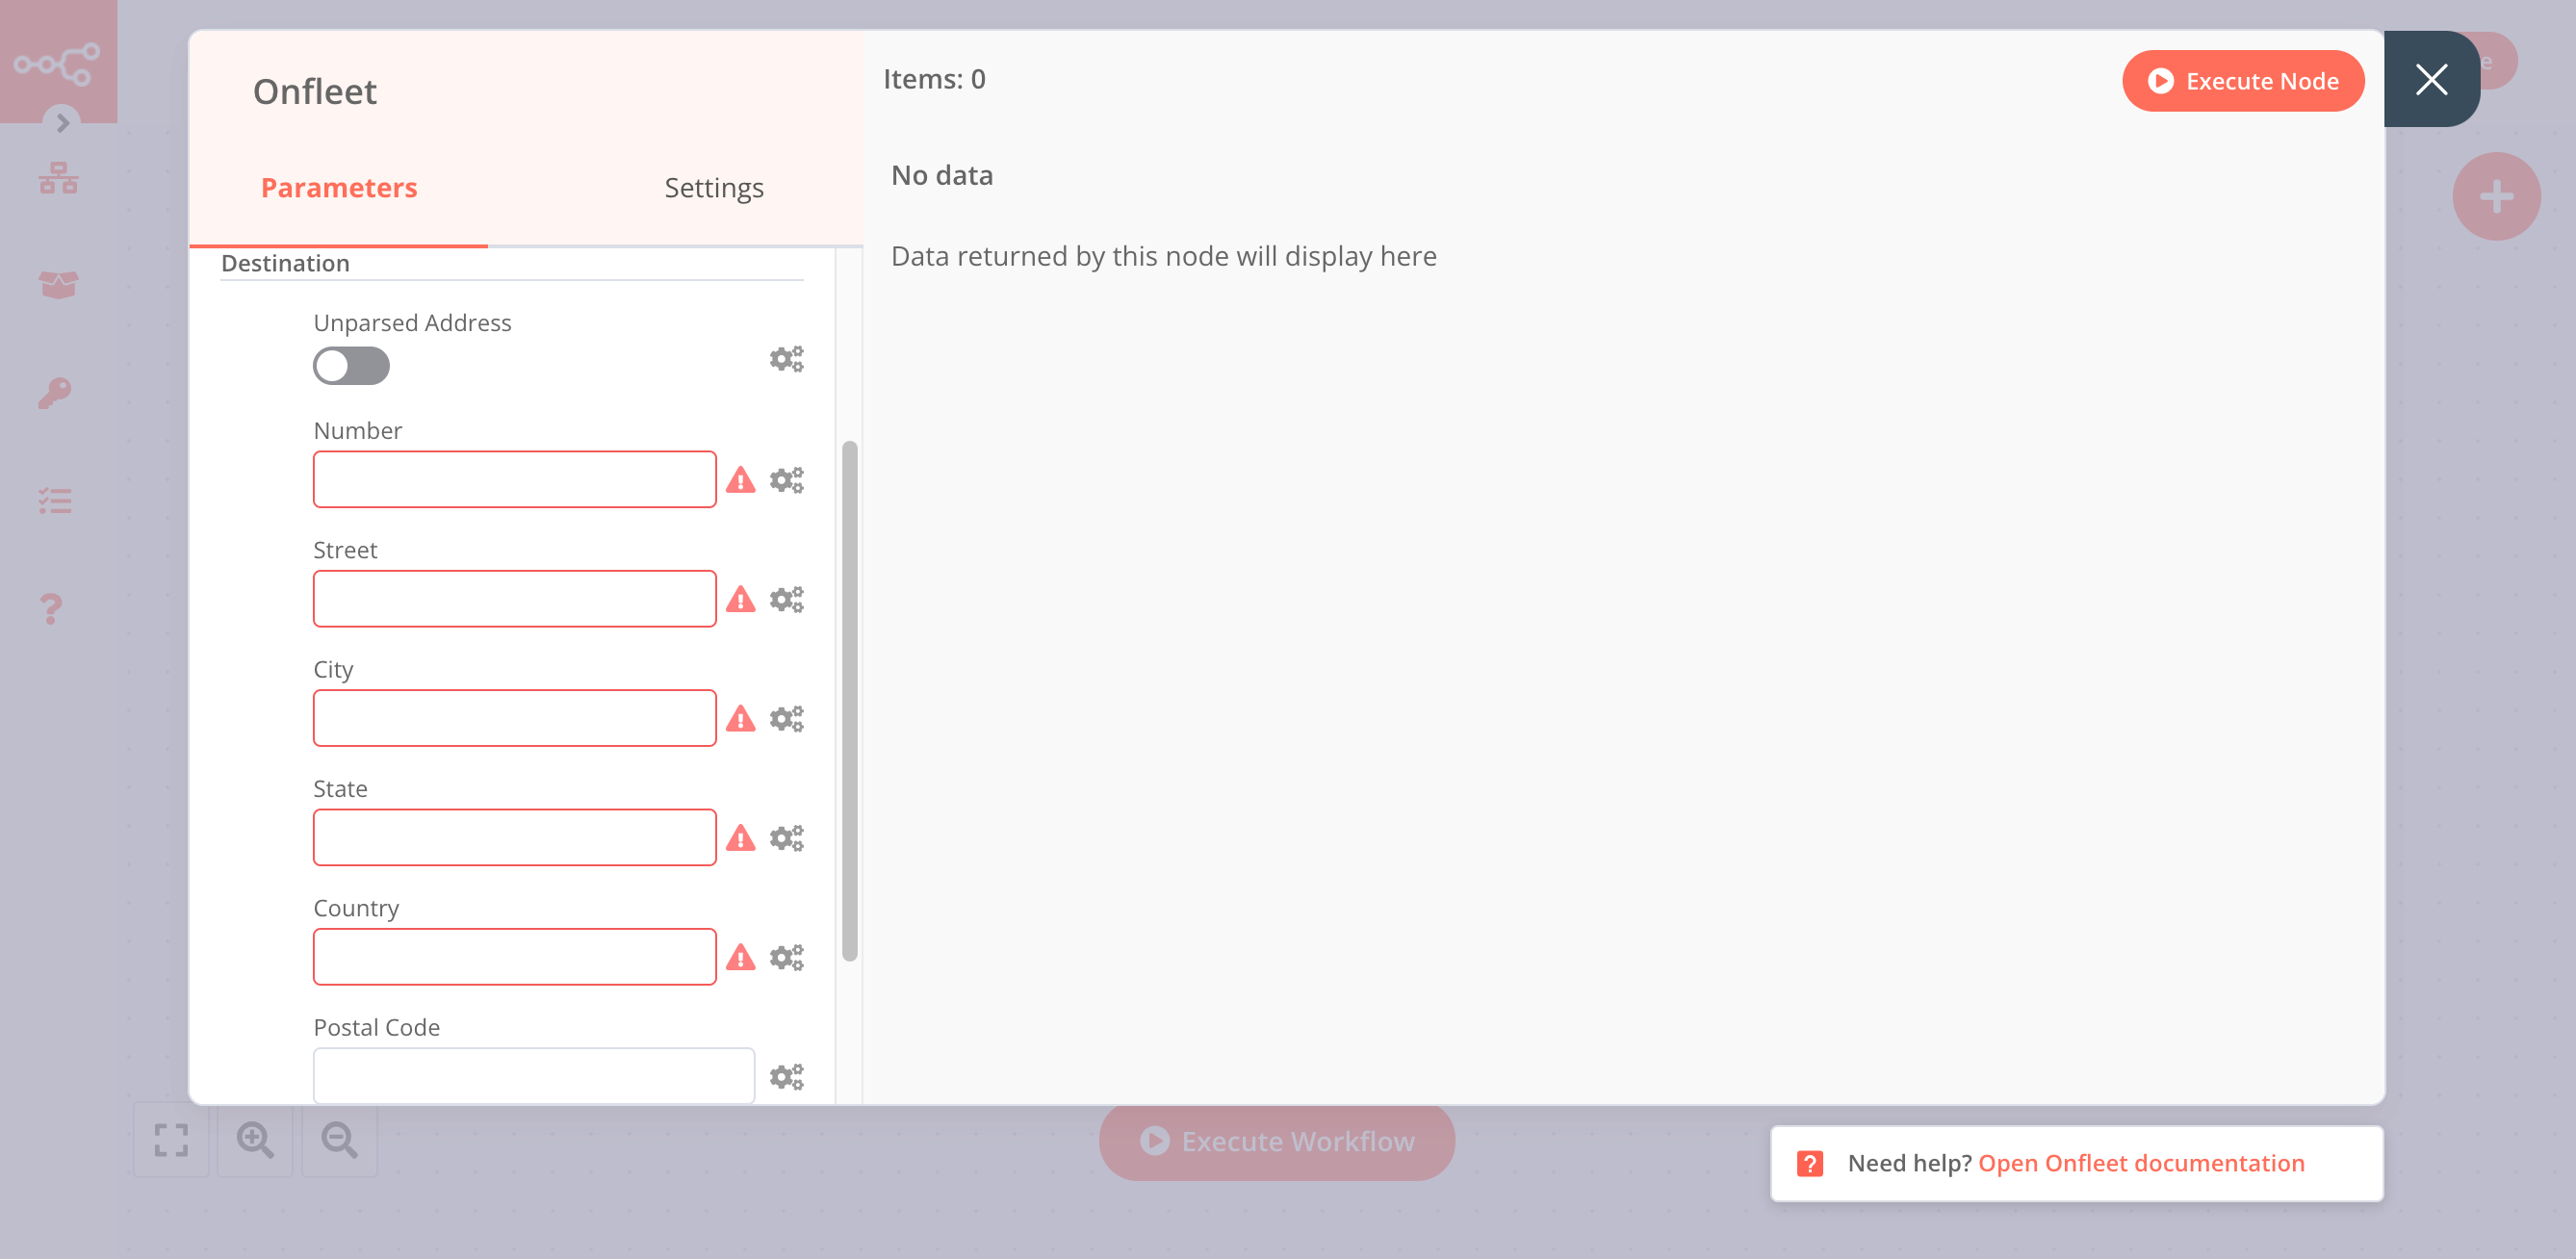2576x1259 pixels.
Task: Click the help question icon in banner
Action: 1809,1163
